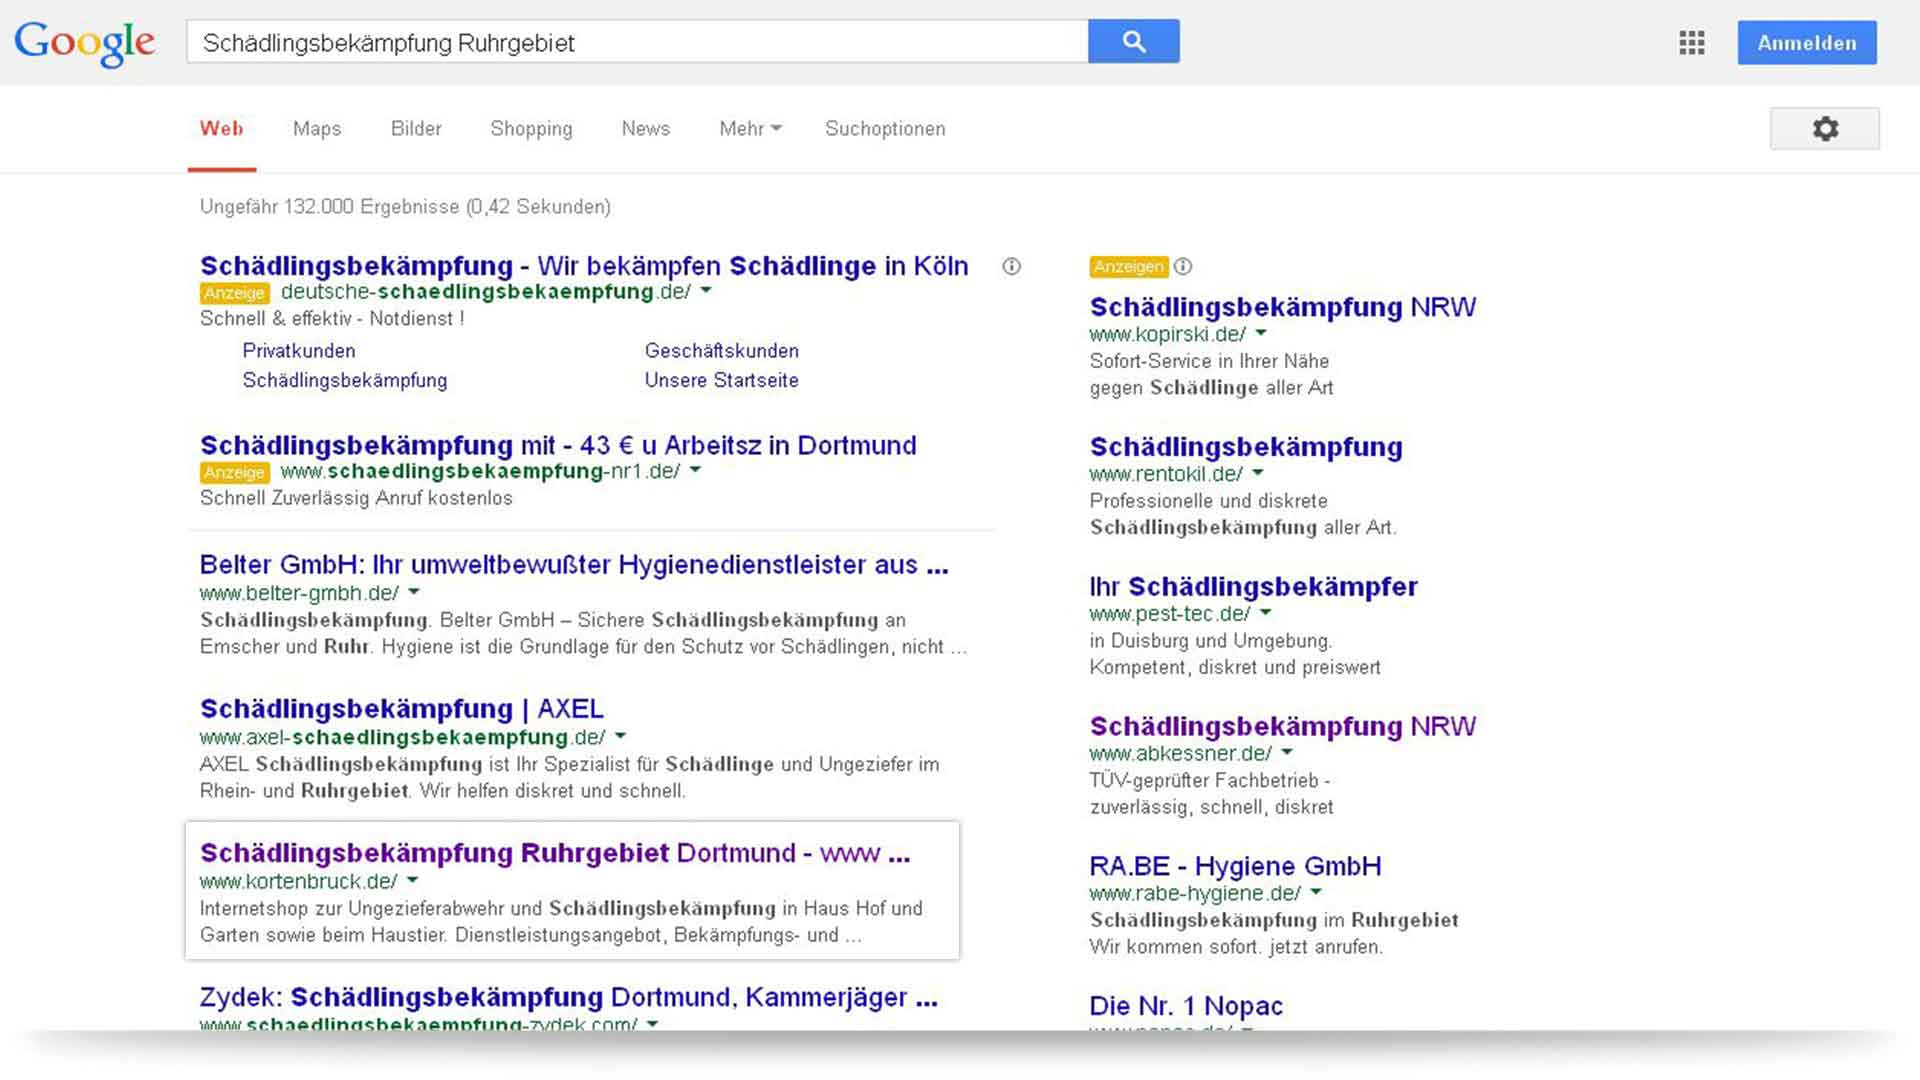Viewport: 1920px width, 1080px height.
Task: Open Belter GmbH Hygienedienstleister result
Action: (x=574, y=565)
